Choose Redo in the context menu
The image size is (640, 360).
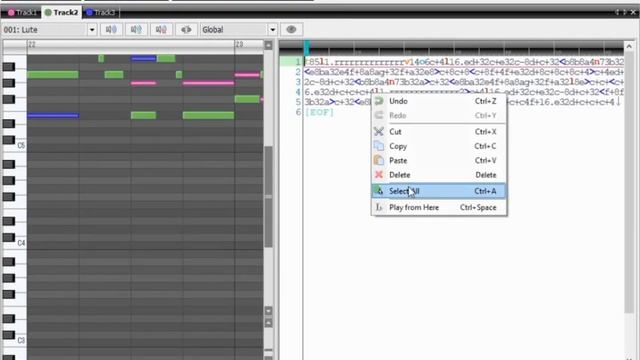[439, 116]
